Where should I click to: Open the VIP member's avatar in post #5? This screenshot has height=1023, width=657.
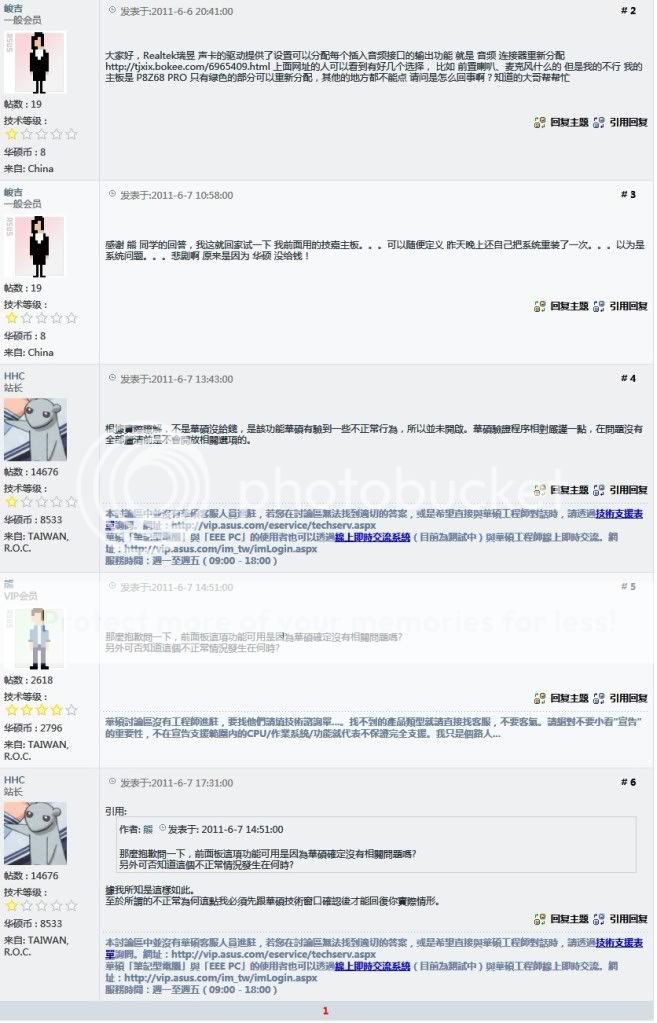tap(35, 638)
